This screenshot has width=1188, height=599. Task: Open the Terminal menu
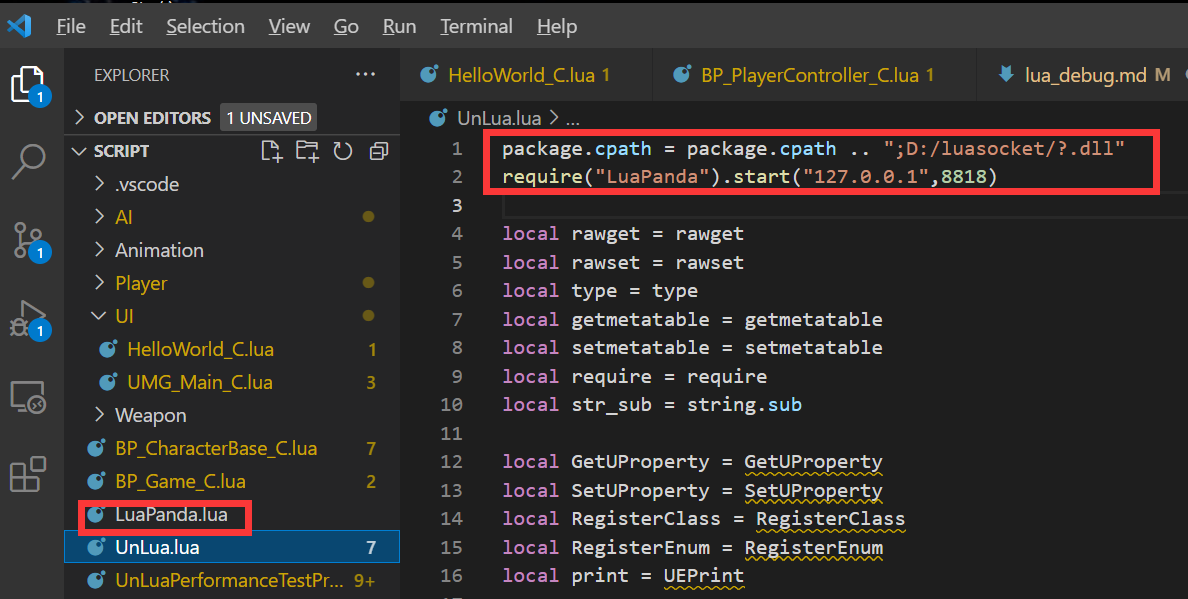(x=476, y=27)
